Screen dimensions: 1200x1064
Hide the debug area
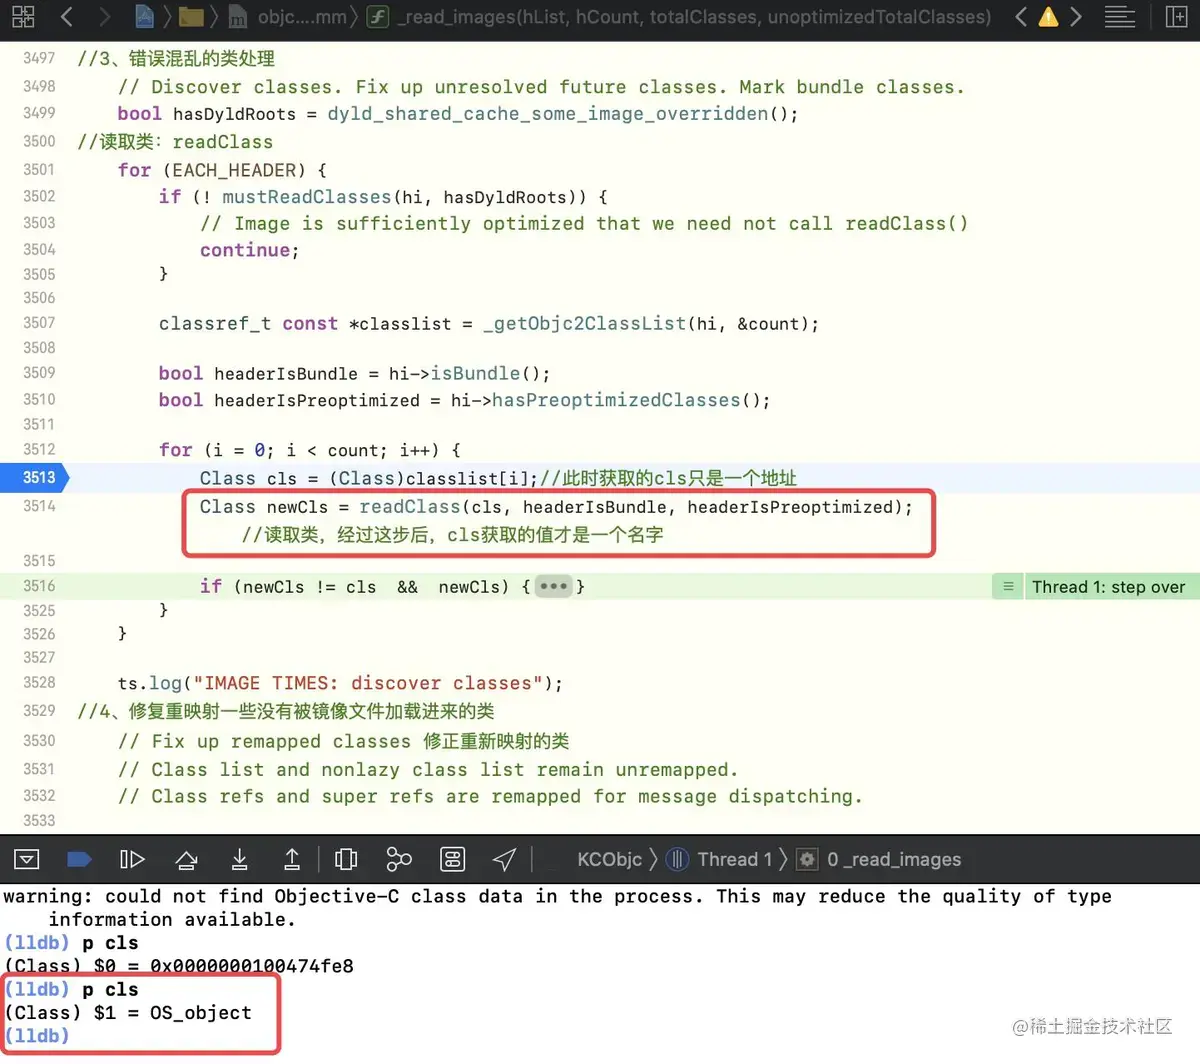(27, 859)
